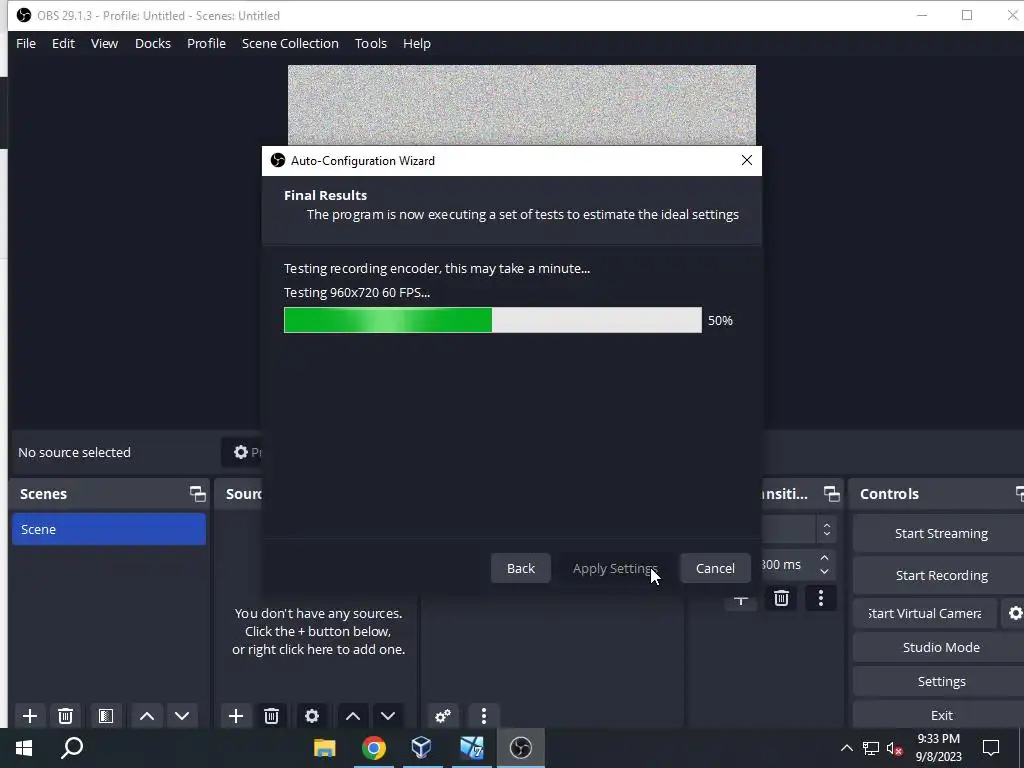Open the Edit menu
Viewport: 1024px width, 768px height.
(x=63, y=43)
